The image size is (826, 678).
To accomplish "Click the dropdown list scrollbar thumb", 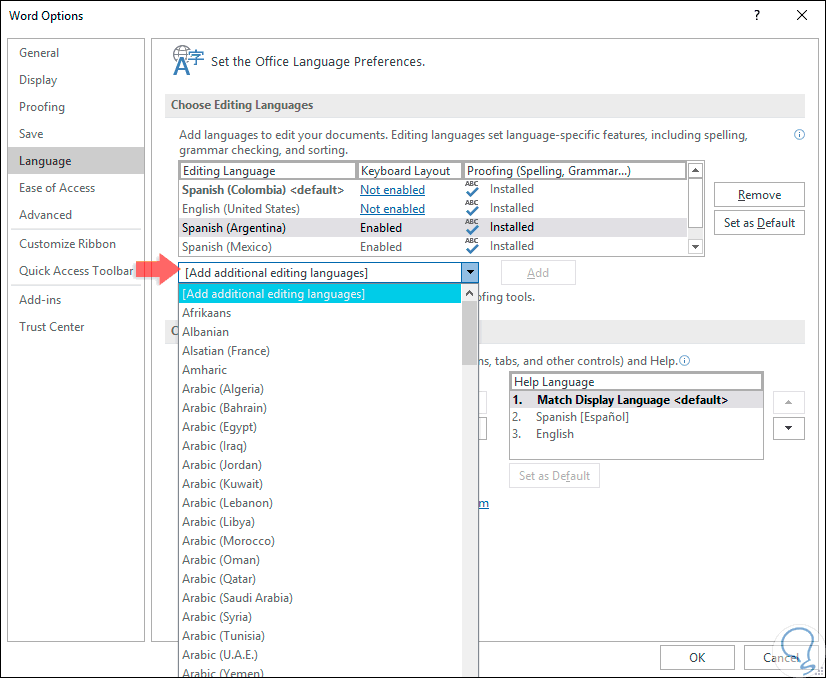I will [469, 333].
